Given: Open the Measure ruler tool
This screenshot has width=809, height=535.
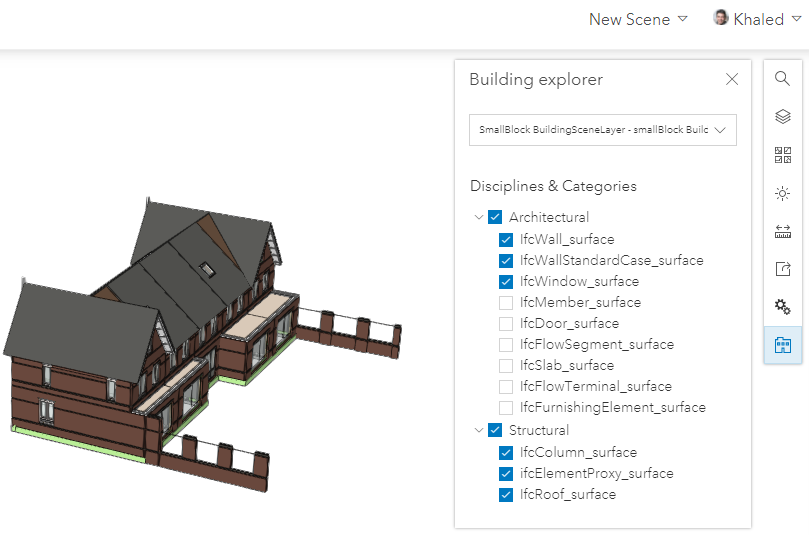Looking at the screenshot, I should [782, 231].
